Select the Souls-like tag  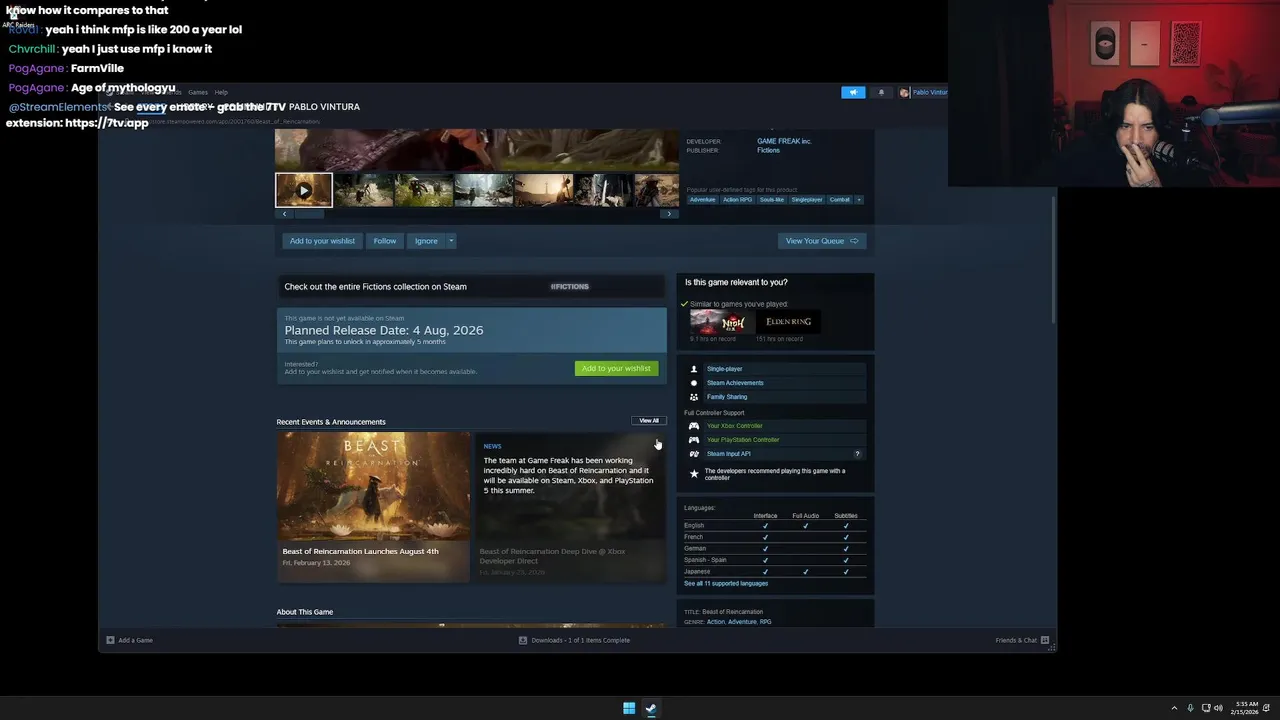(x=772, y=200)
